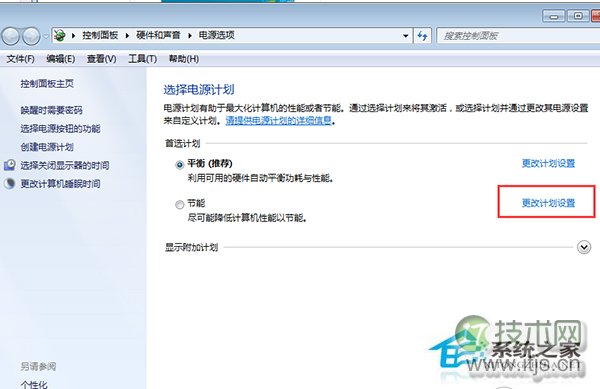Image resolution: width=600 pixels, height=389 pixels.
Task: Expand the arrow before 控制面板 breadcrumb
Action: pyautogui.click(x=73, y=36)
